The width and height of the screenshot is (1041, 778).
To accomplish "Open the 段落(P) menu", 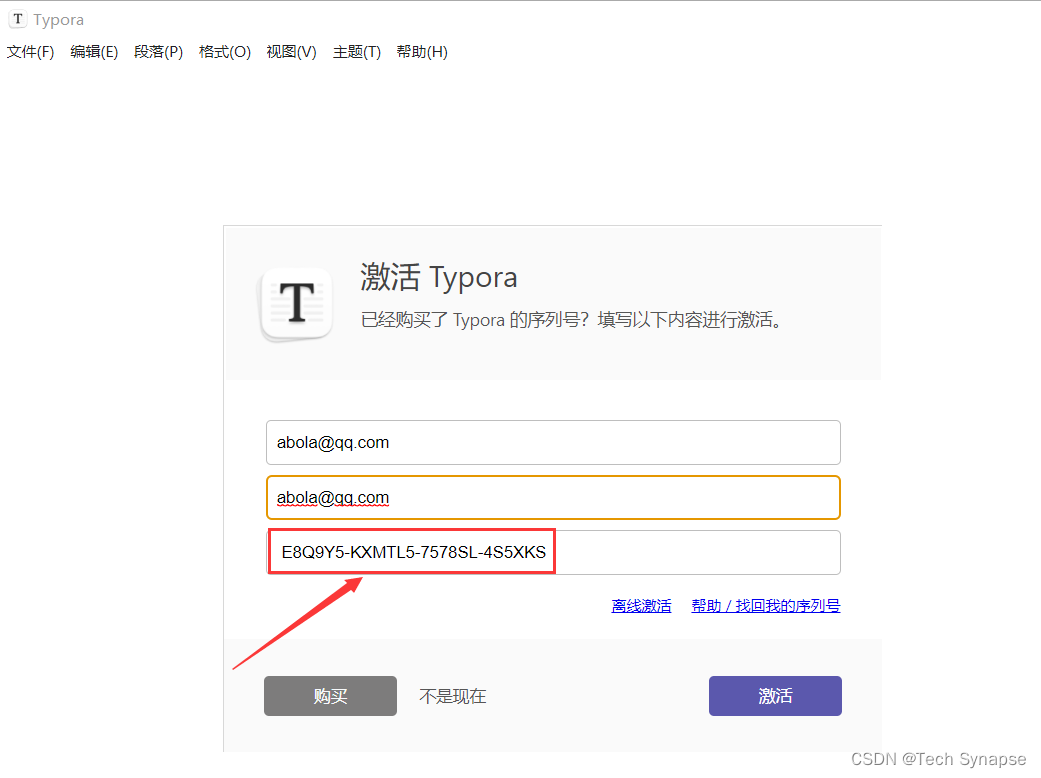I will tap(159, 52).
